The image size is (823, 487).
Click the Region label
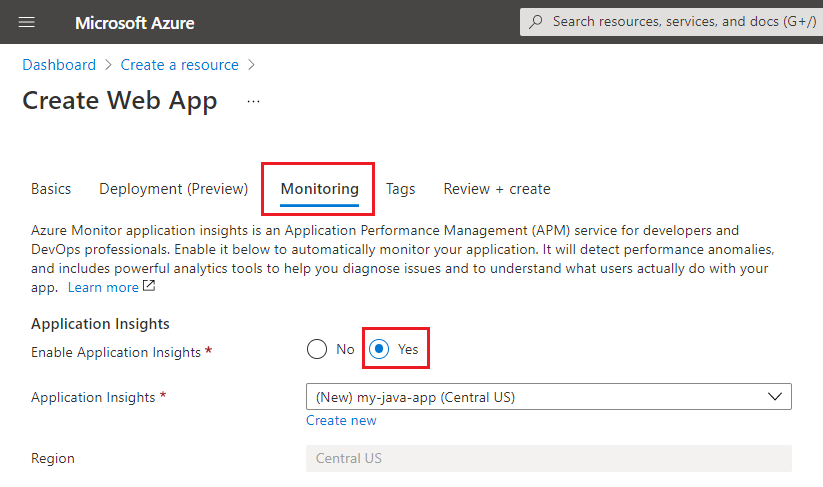point(53,458)
